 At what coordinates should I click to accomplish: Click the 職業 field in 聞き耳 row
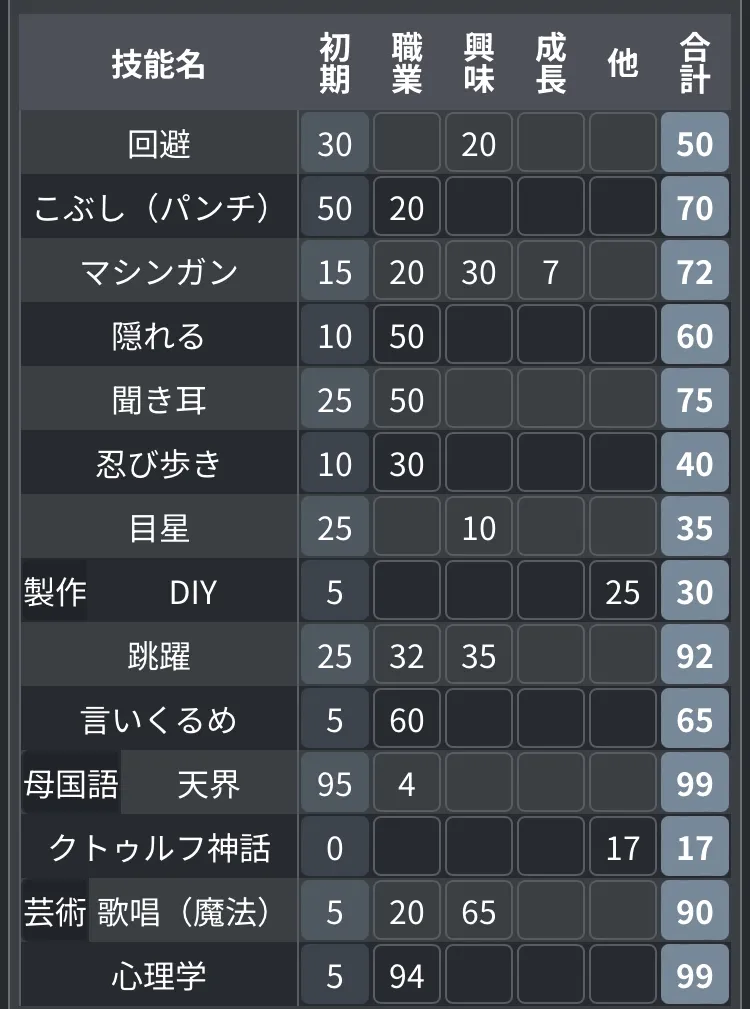(407, 401)
